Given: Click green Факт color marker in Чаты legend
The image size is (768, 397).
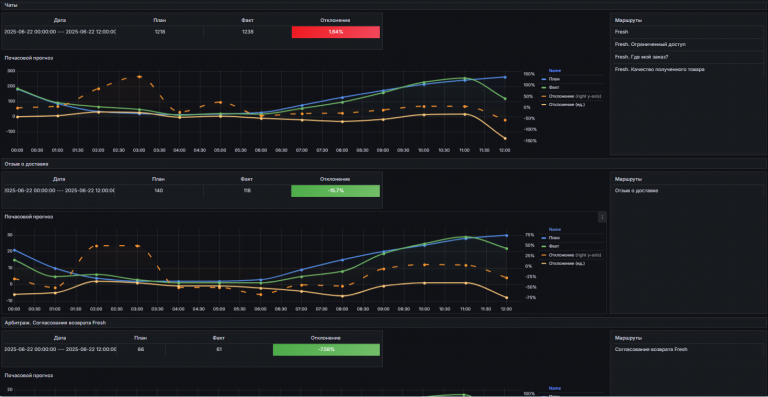Looking at the screenshot, I should click(544, 87).
